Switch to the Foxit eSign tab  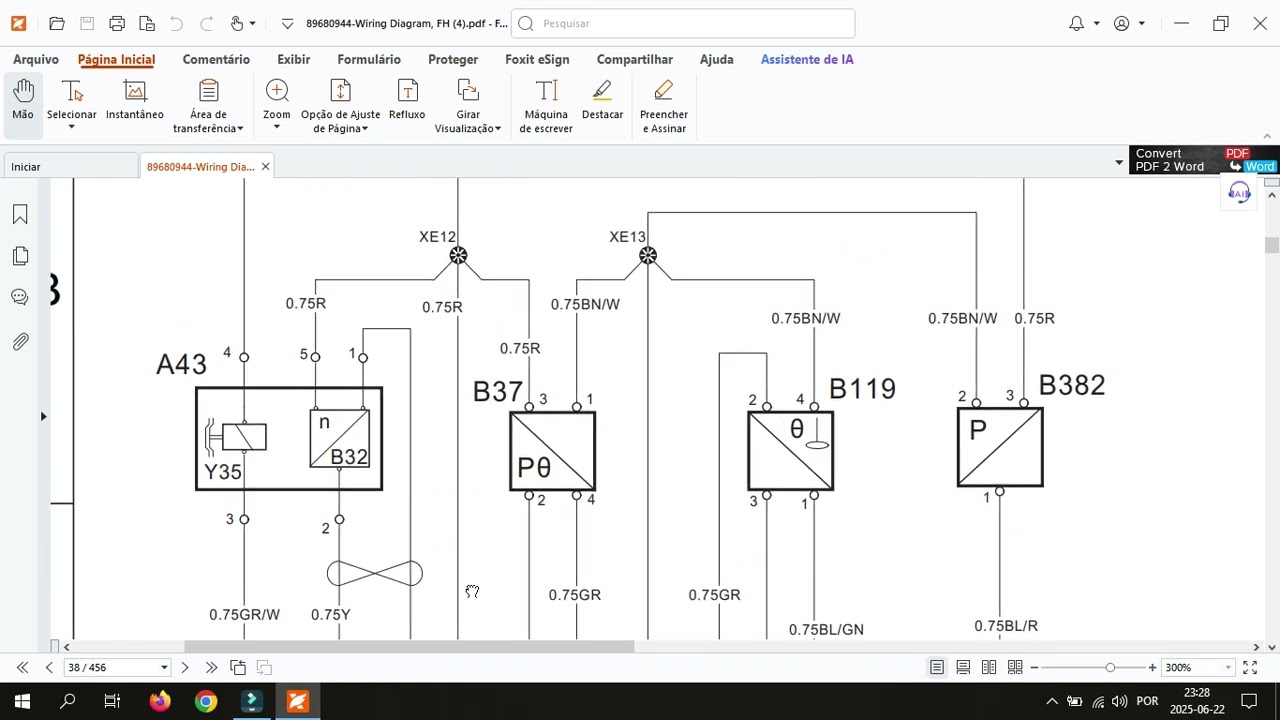(537, 59)
